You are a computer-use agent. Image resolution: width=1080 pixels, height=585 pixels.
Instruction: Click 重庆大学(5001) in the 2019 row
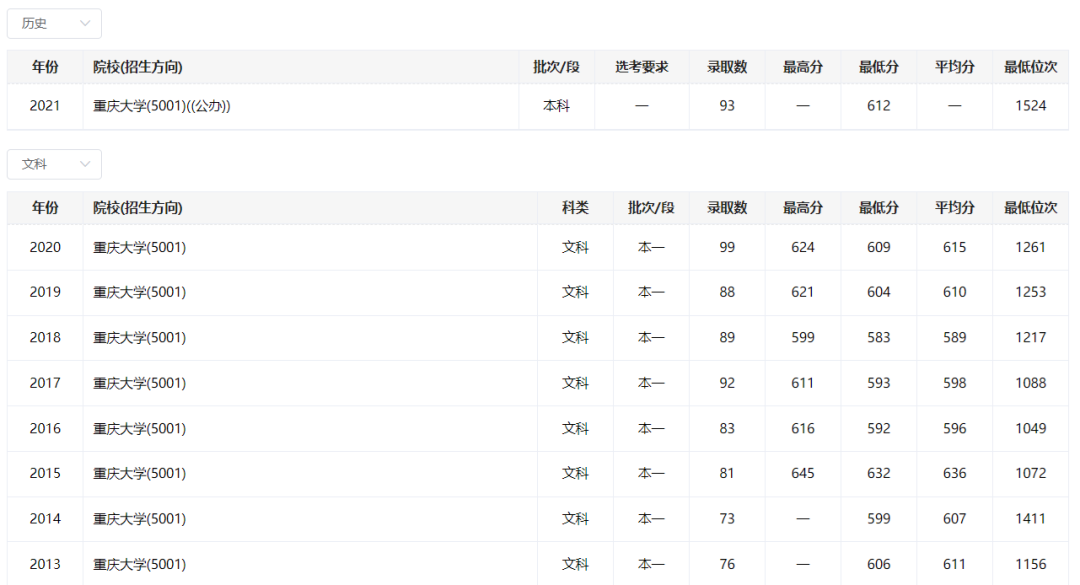[x=139, y=292]
